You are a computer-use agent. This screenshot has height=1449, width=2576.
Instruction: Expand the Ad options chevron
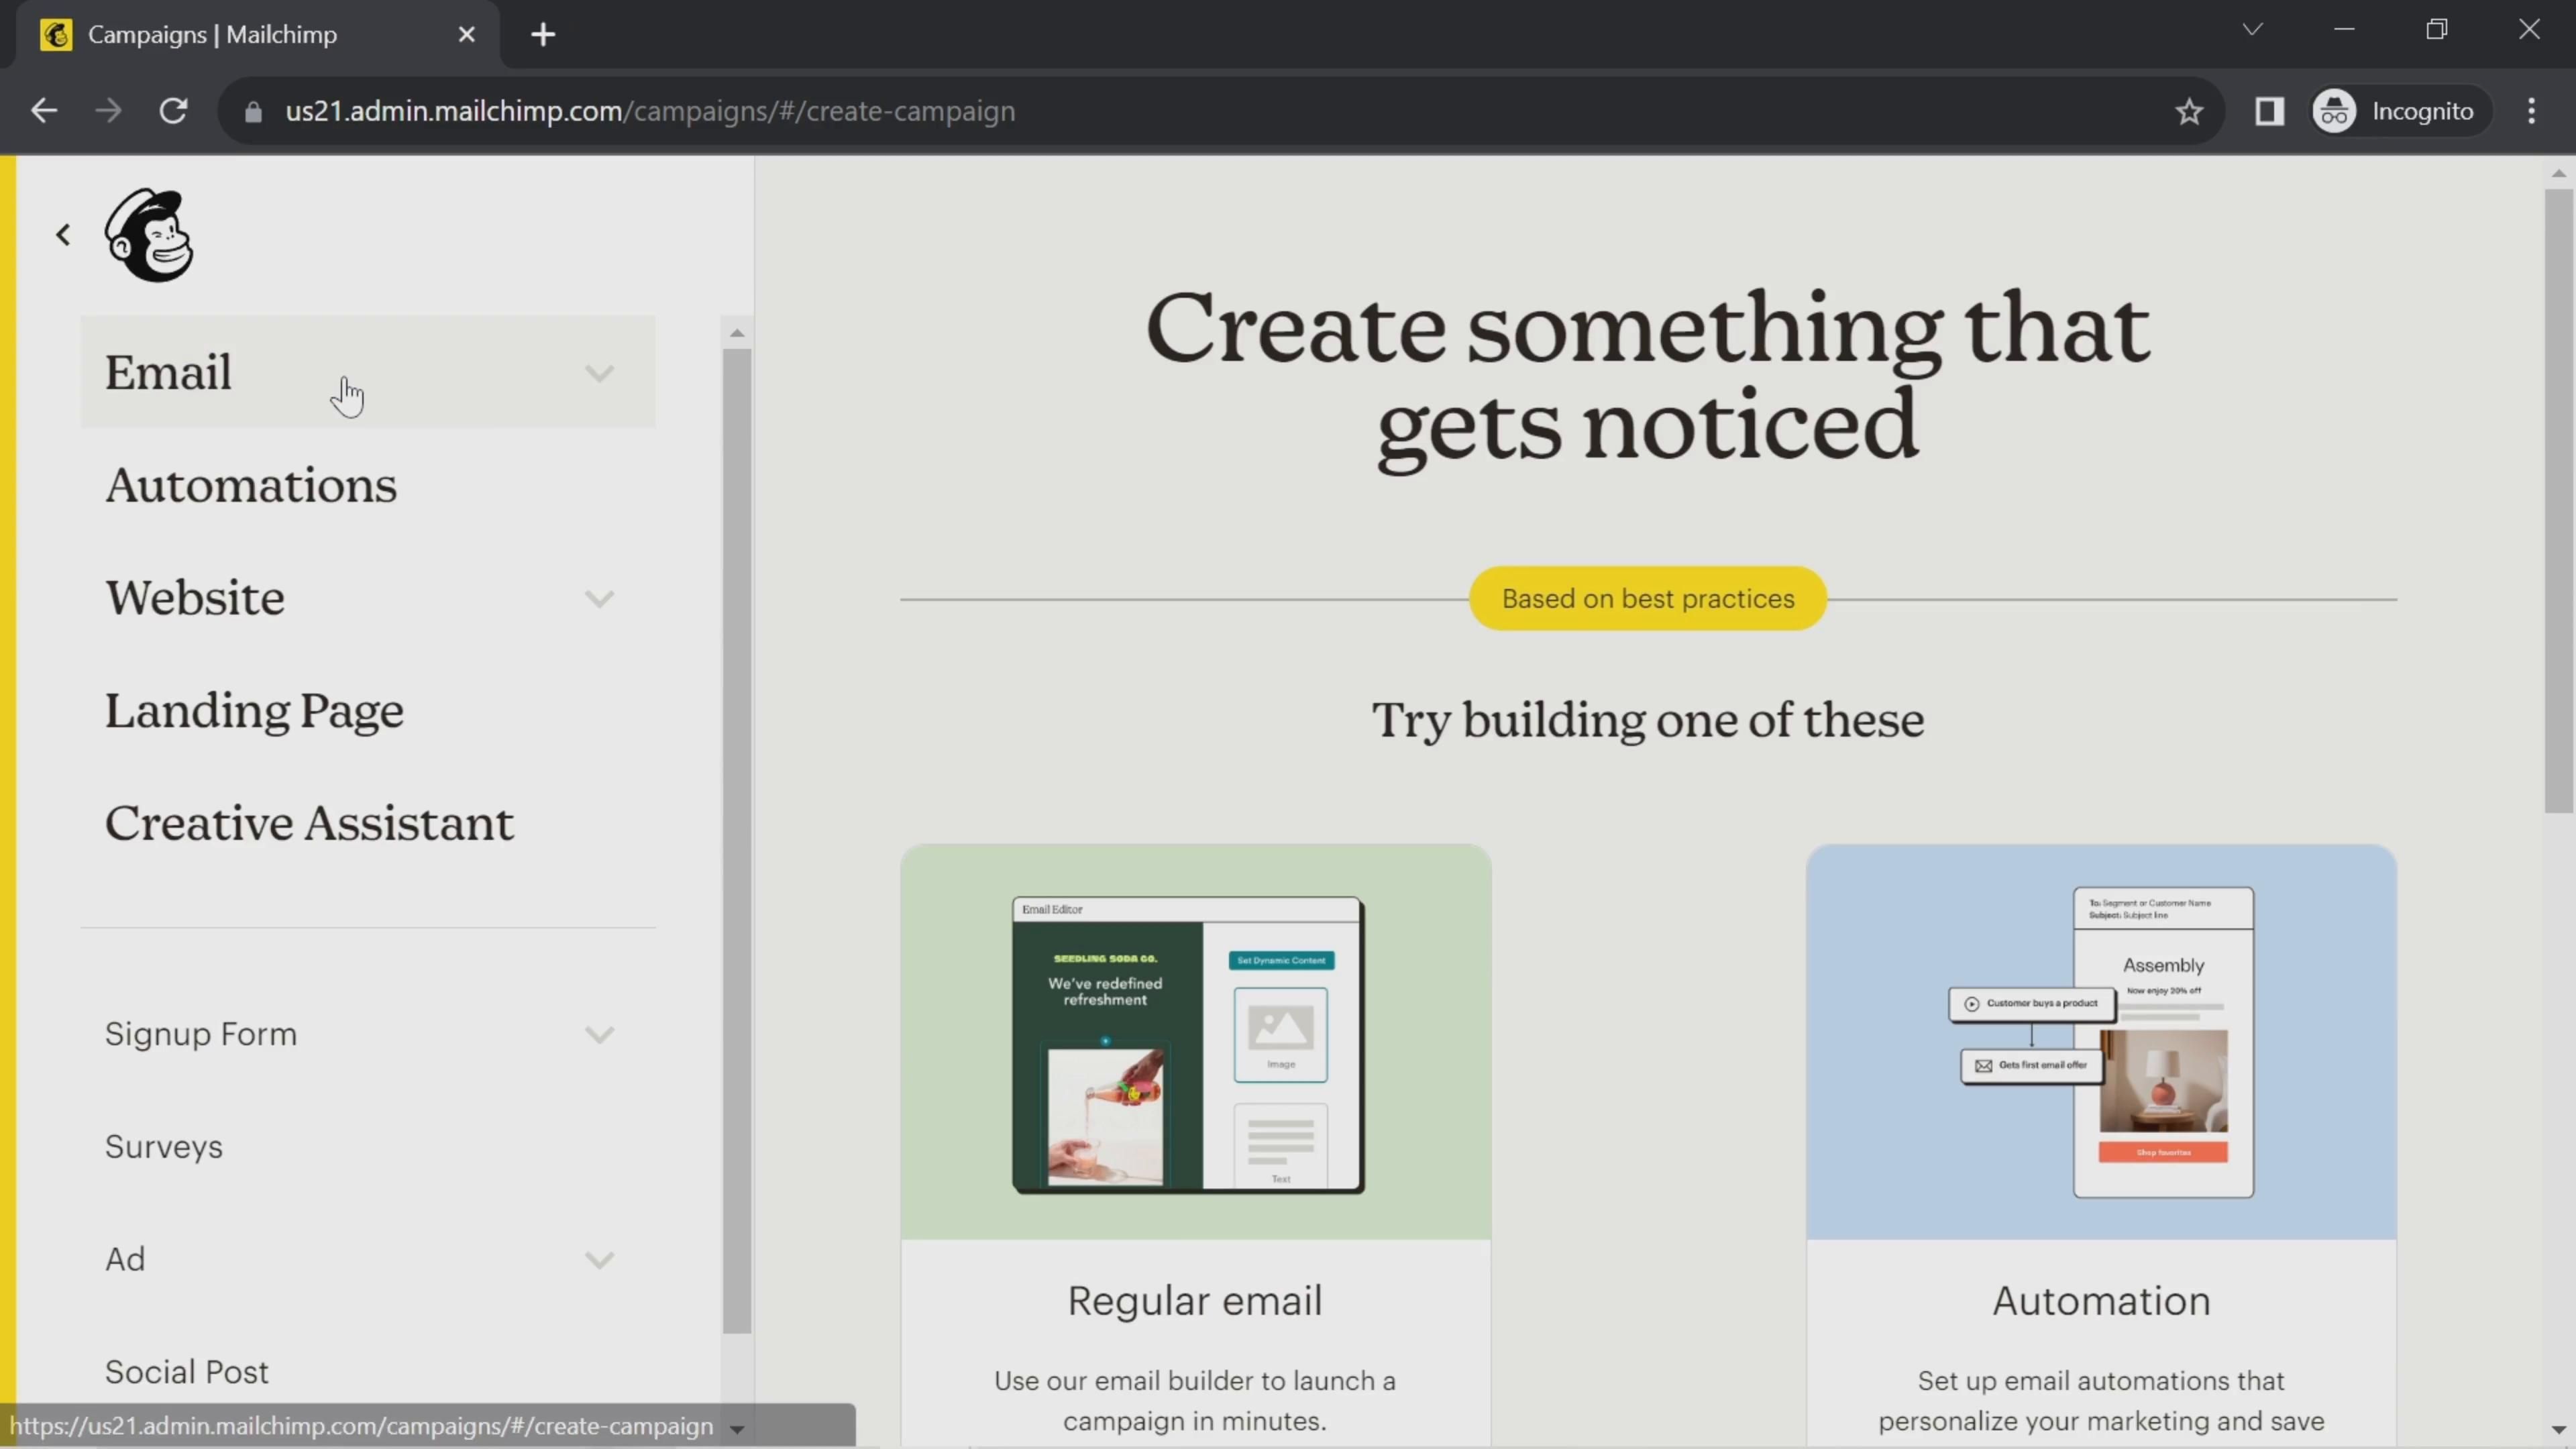[x=599, y=1259]
